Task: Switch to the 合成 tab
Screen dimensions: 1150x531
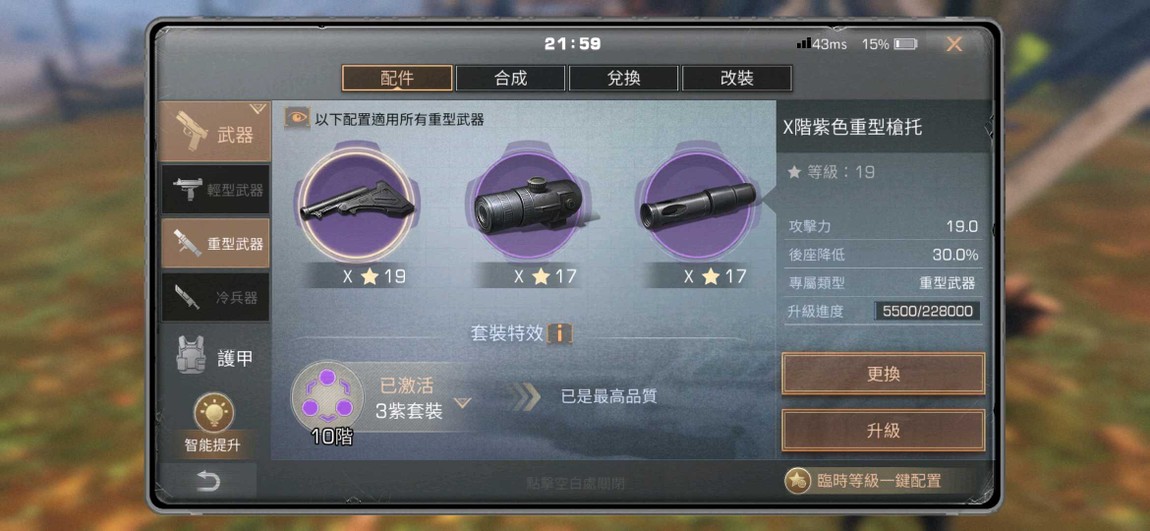Action: pyautogui.click(x=510, y=78)
